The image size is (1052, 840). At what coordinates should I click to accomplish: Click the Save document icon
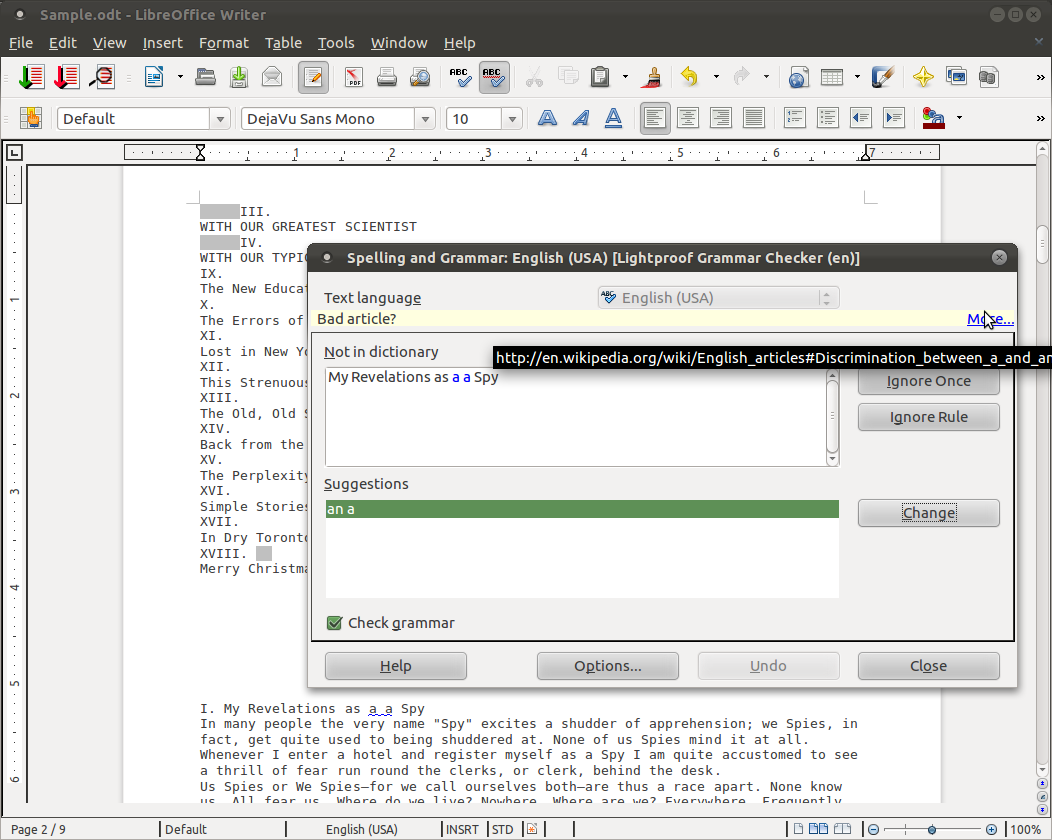click(x=239, y=77)
